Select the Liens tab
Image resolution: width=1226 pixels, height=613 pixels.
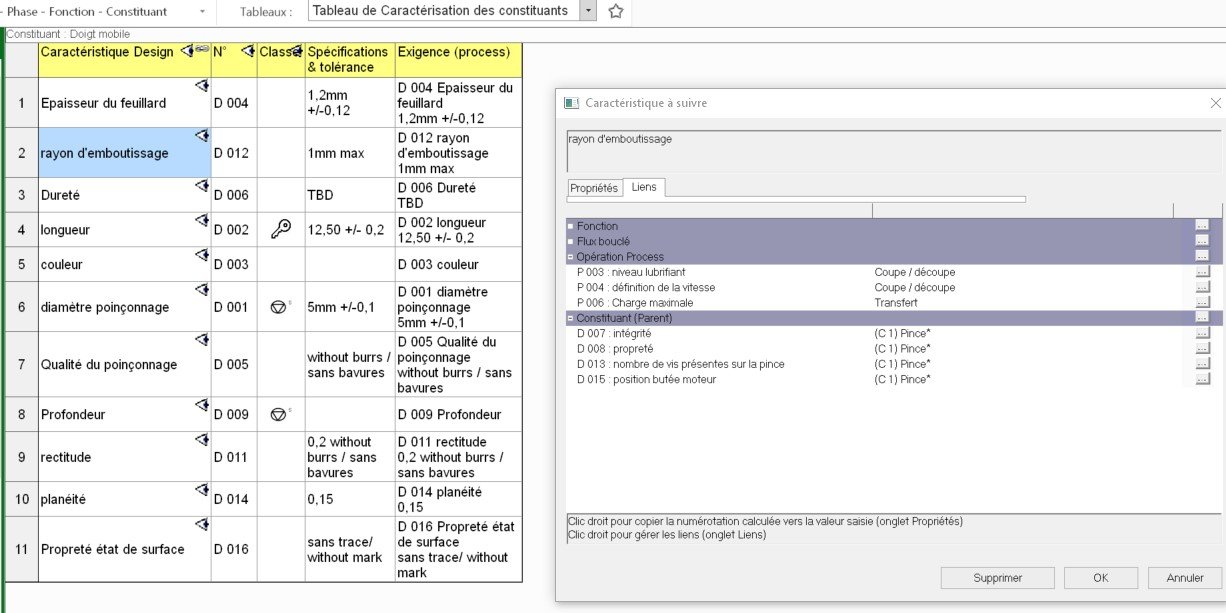(644, 187)
